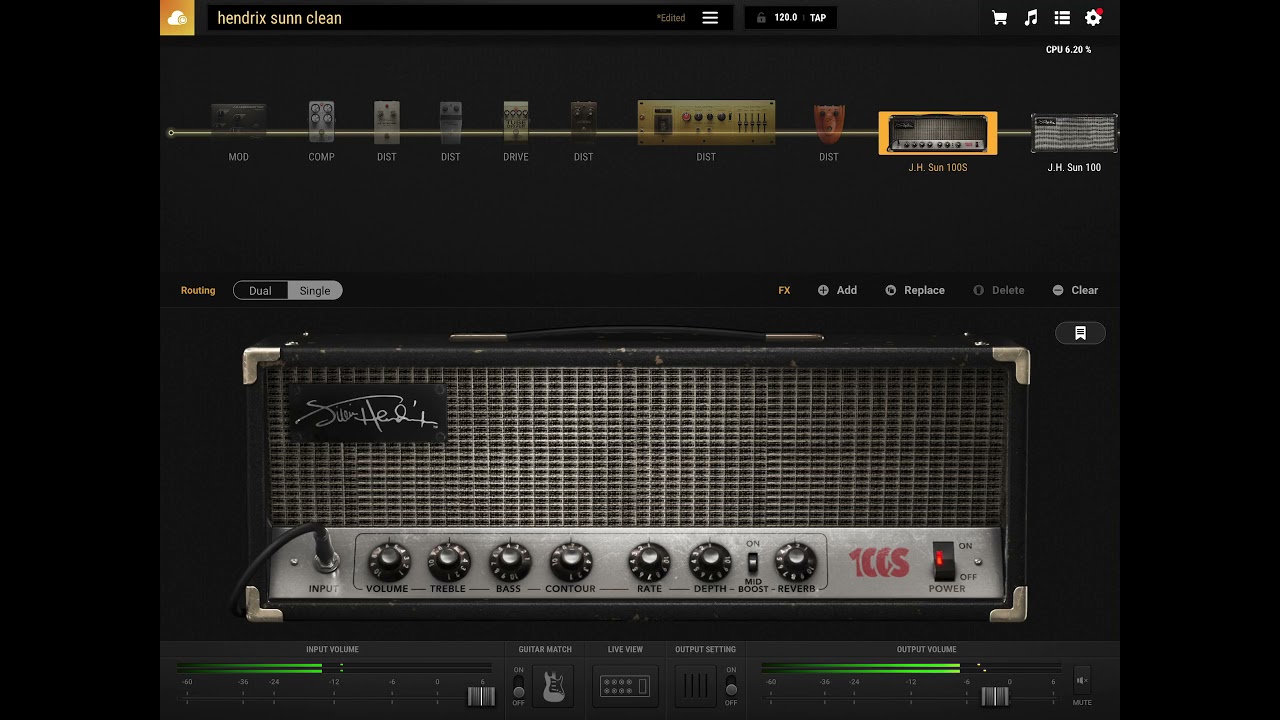Select the orange face-shaped DIST pedal
Viewport: 1280px width, 720px height.
[x=828, y=124]
